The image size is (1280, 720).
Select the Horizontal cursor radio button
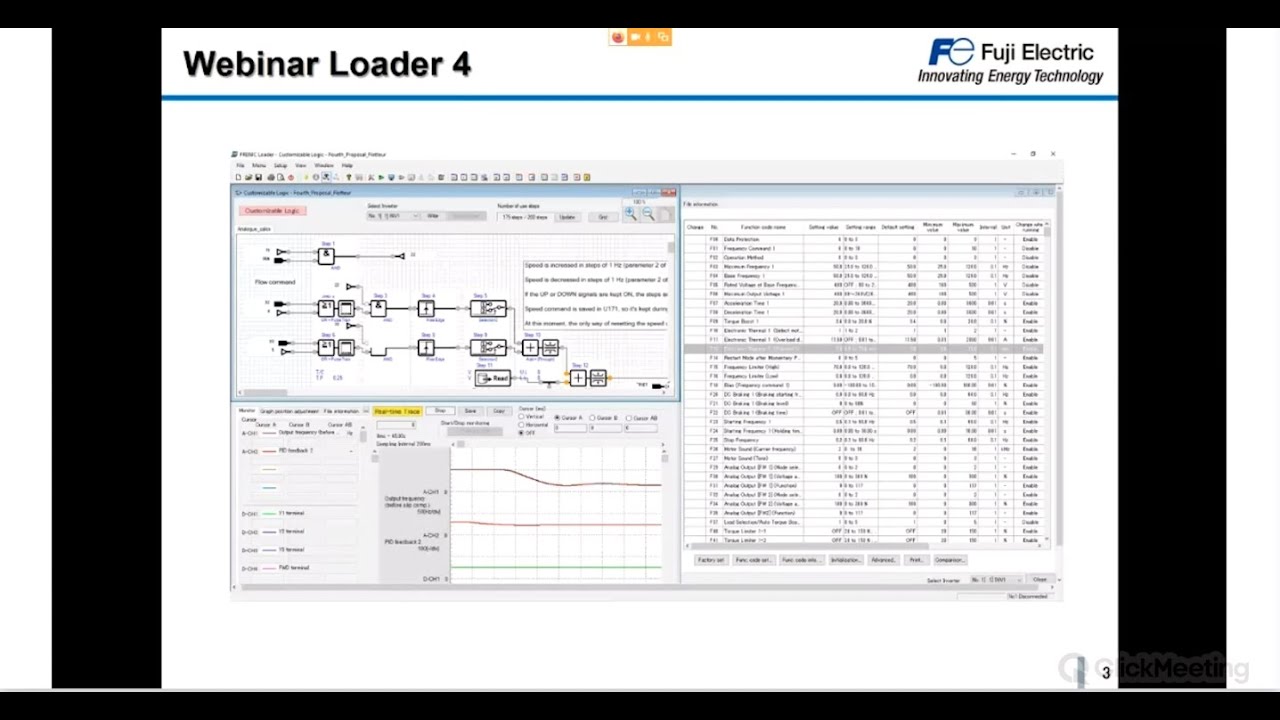[x=521, y=425]
